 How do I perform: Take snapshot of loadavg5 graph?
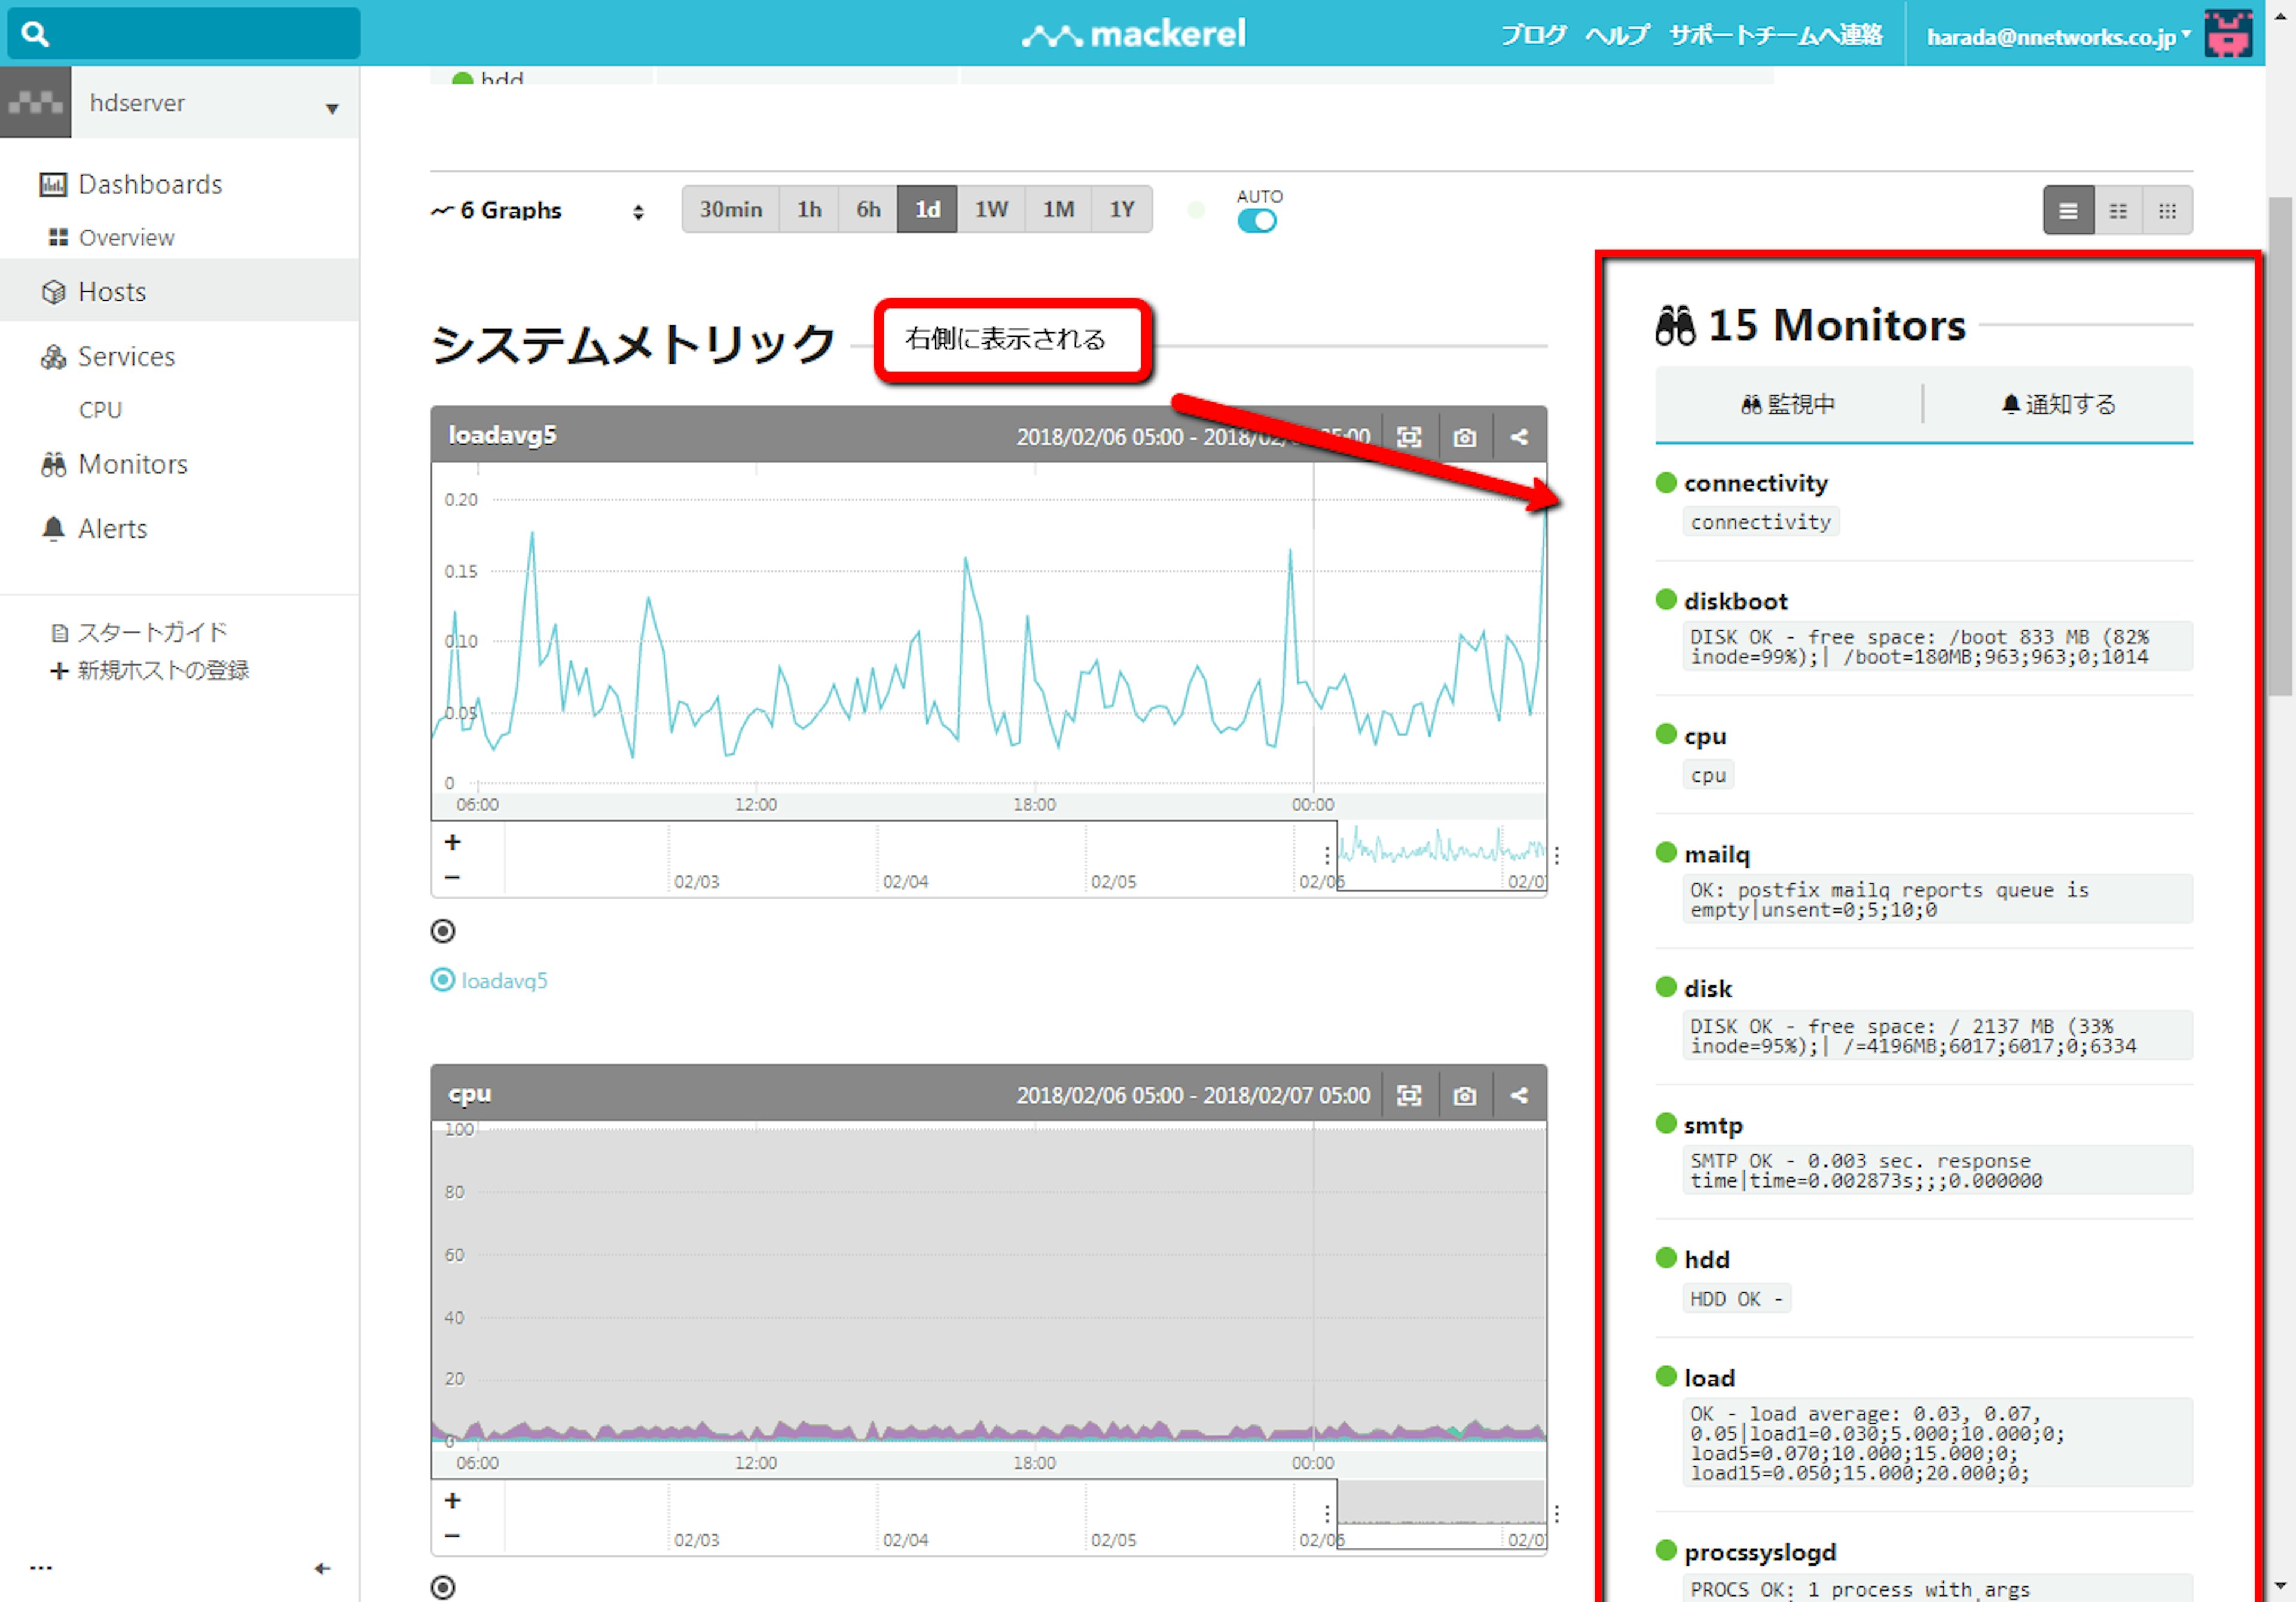(x=1464, y=437)
